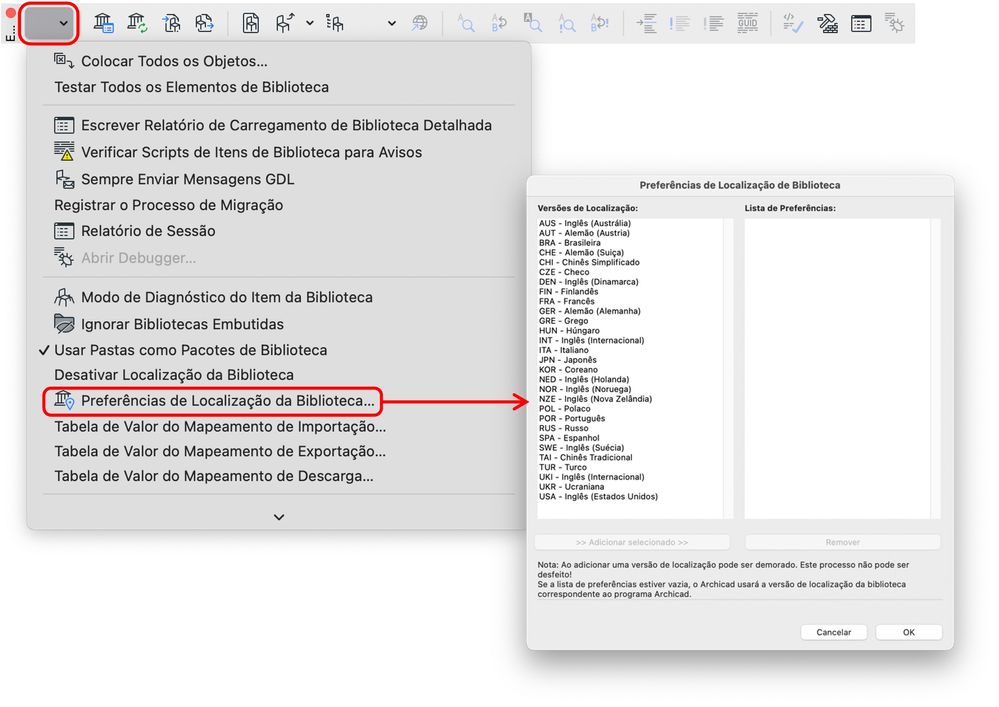Click the GUID toolbar icon
This screenshot has width=999, height=707.
coord(747,24)
